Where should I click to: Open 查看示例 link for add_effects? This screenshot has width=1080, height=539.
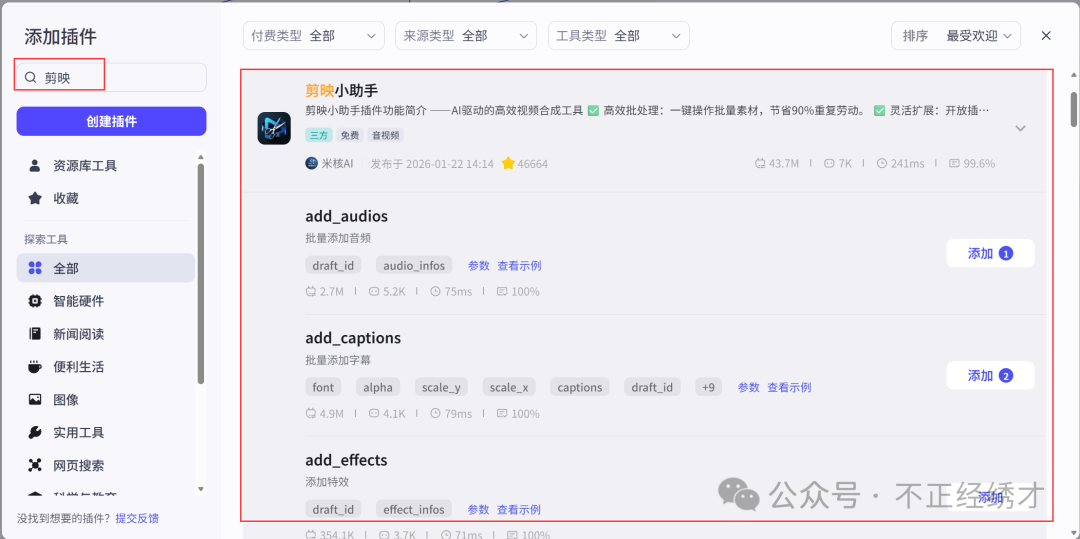point(519,509)
